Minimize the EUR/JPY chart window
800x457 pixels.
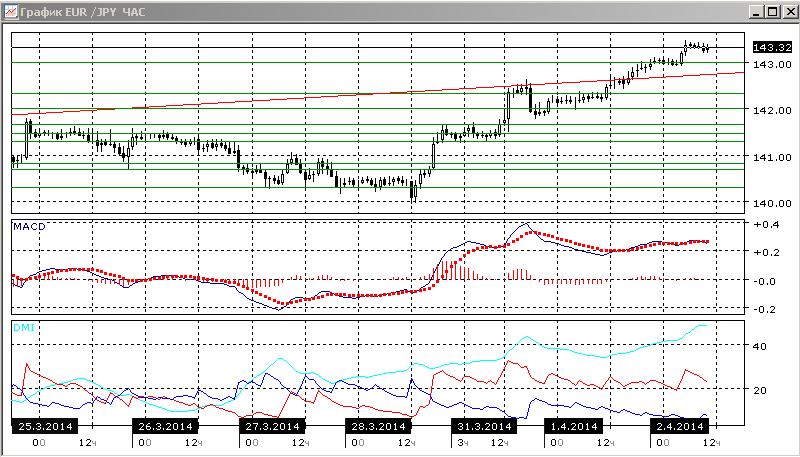pos(758,12)
